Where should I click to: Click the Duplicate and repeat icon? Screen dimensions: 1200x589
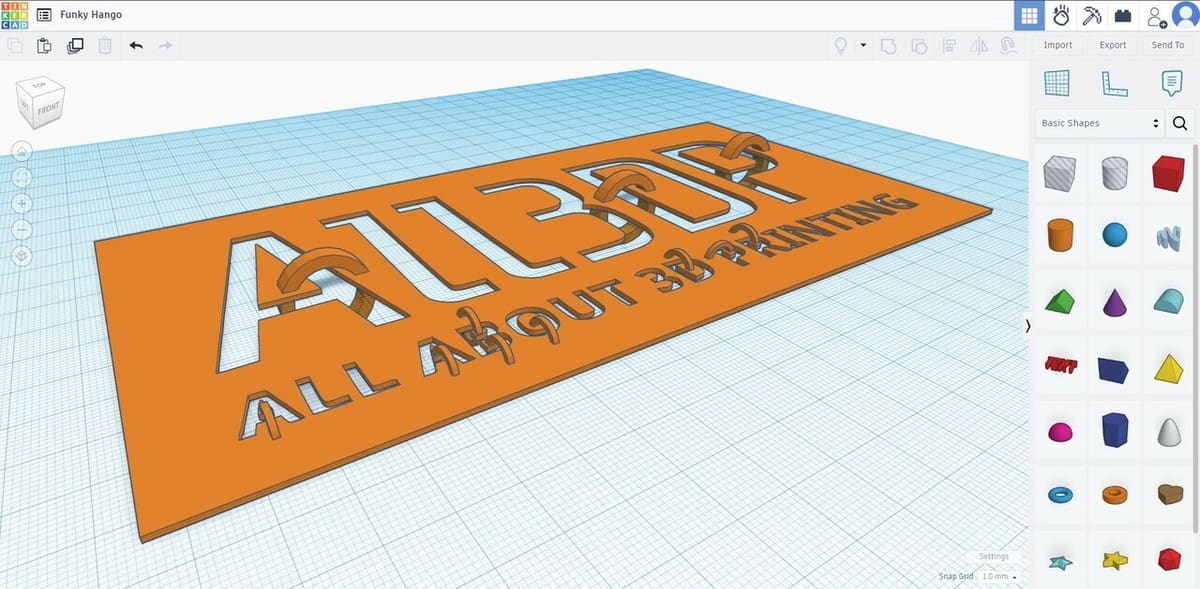click(75, 45)
